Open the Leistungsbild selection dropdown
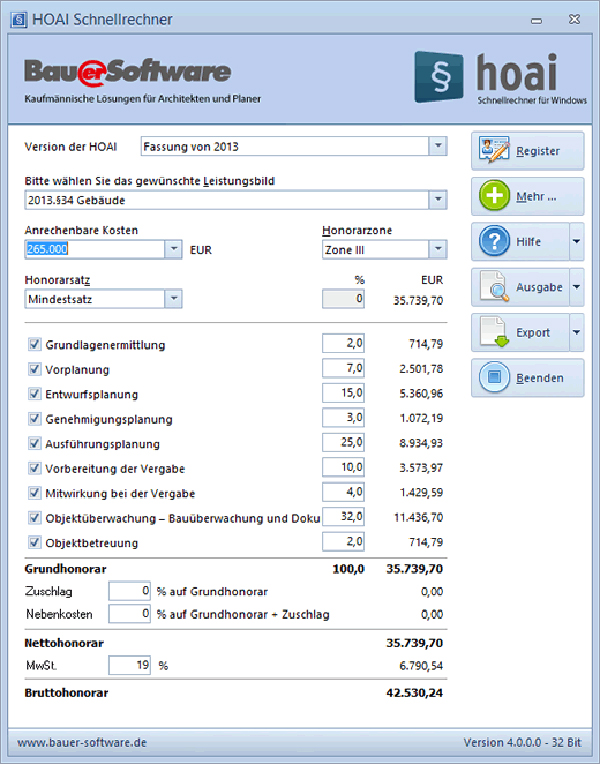 point(437,201)
